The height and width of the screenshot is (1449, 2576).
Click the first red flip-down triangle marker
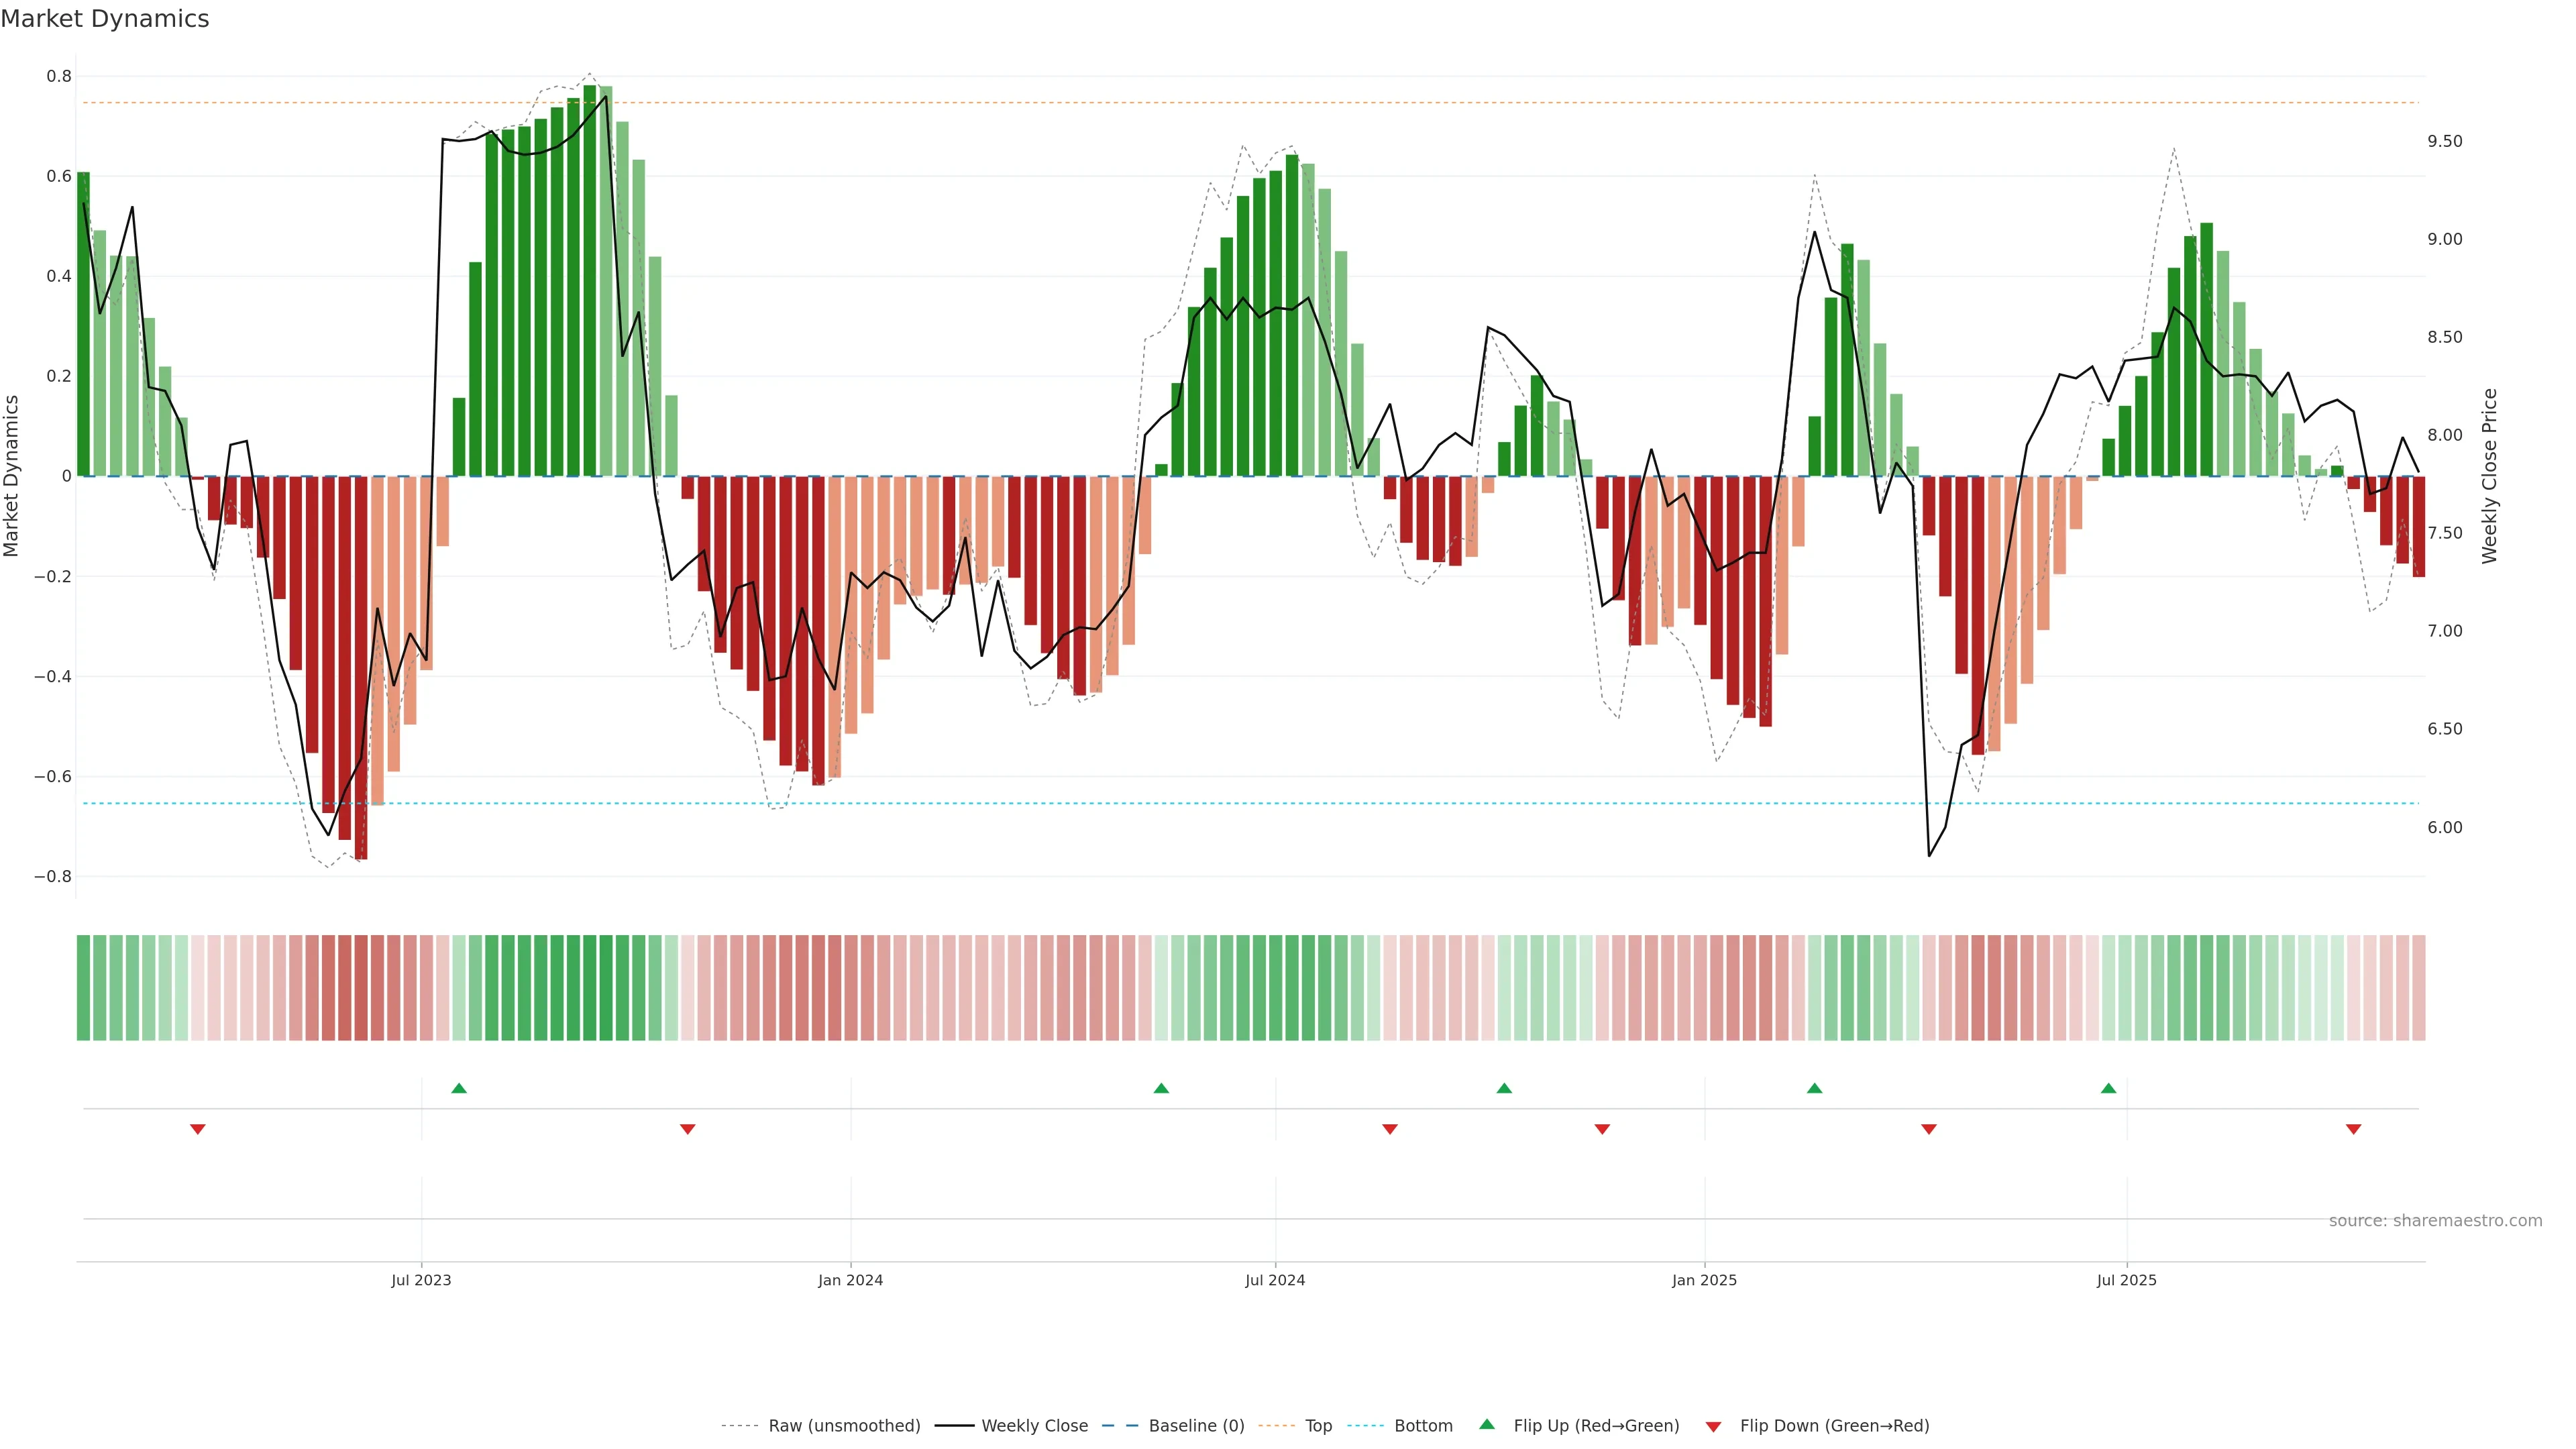tap(198, 1129)
